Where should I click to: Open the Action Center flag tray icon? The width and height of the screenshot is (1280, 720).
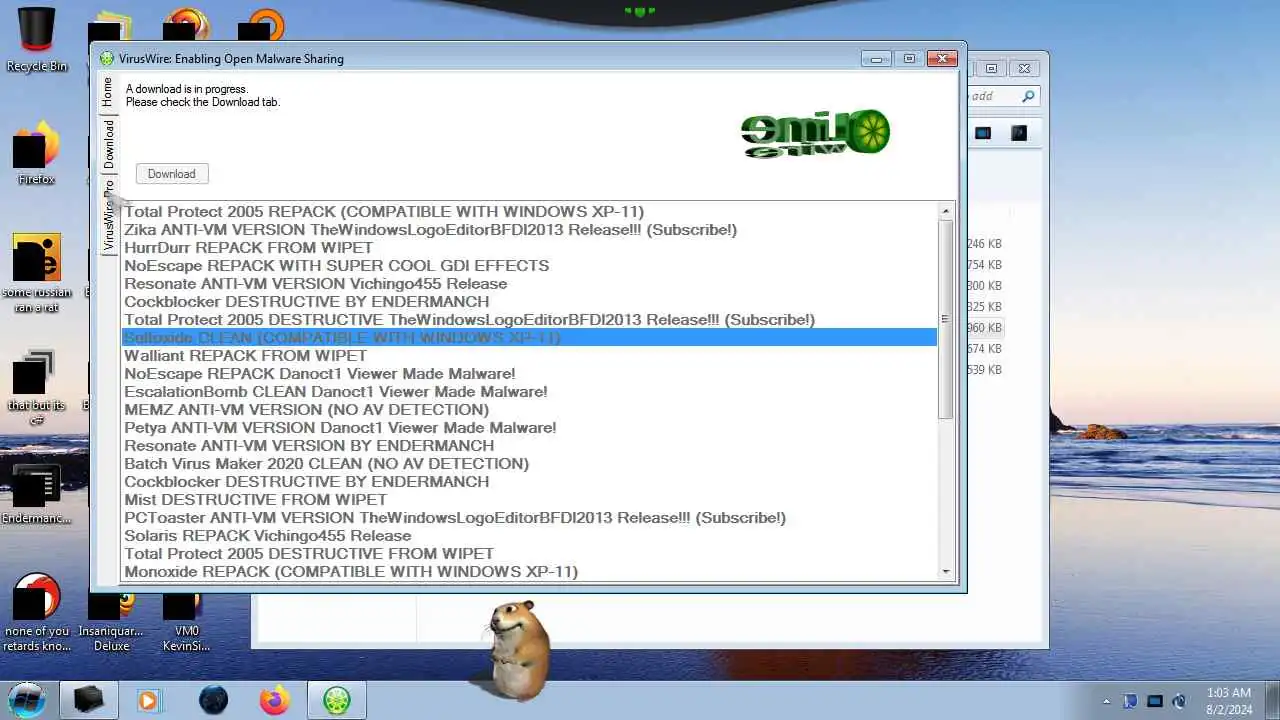(x=1130, y=701)
